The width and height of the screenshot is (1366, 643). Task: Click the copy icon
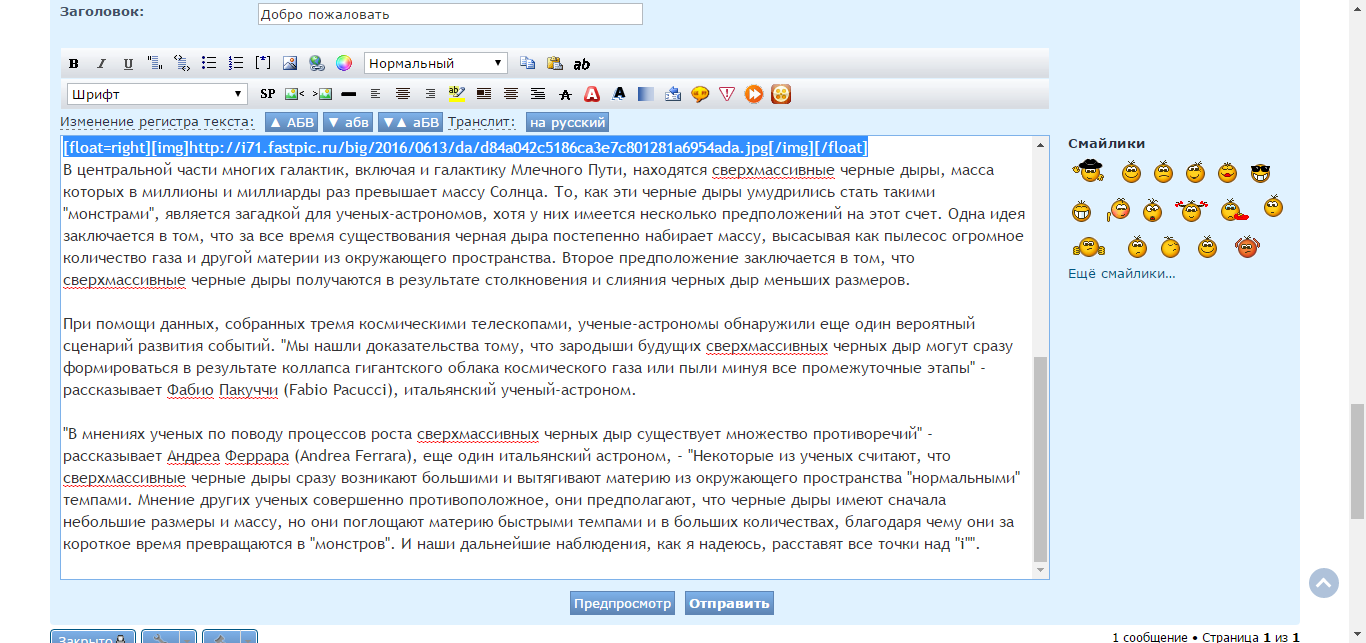coord(527,63)
